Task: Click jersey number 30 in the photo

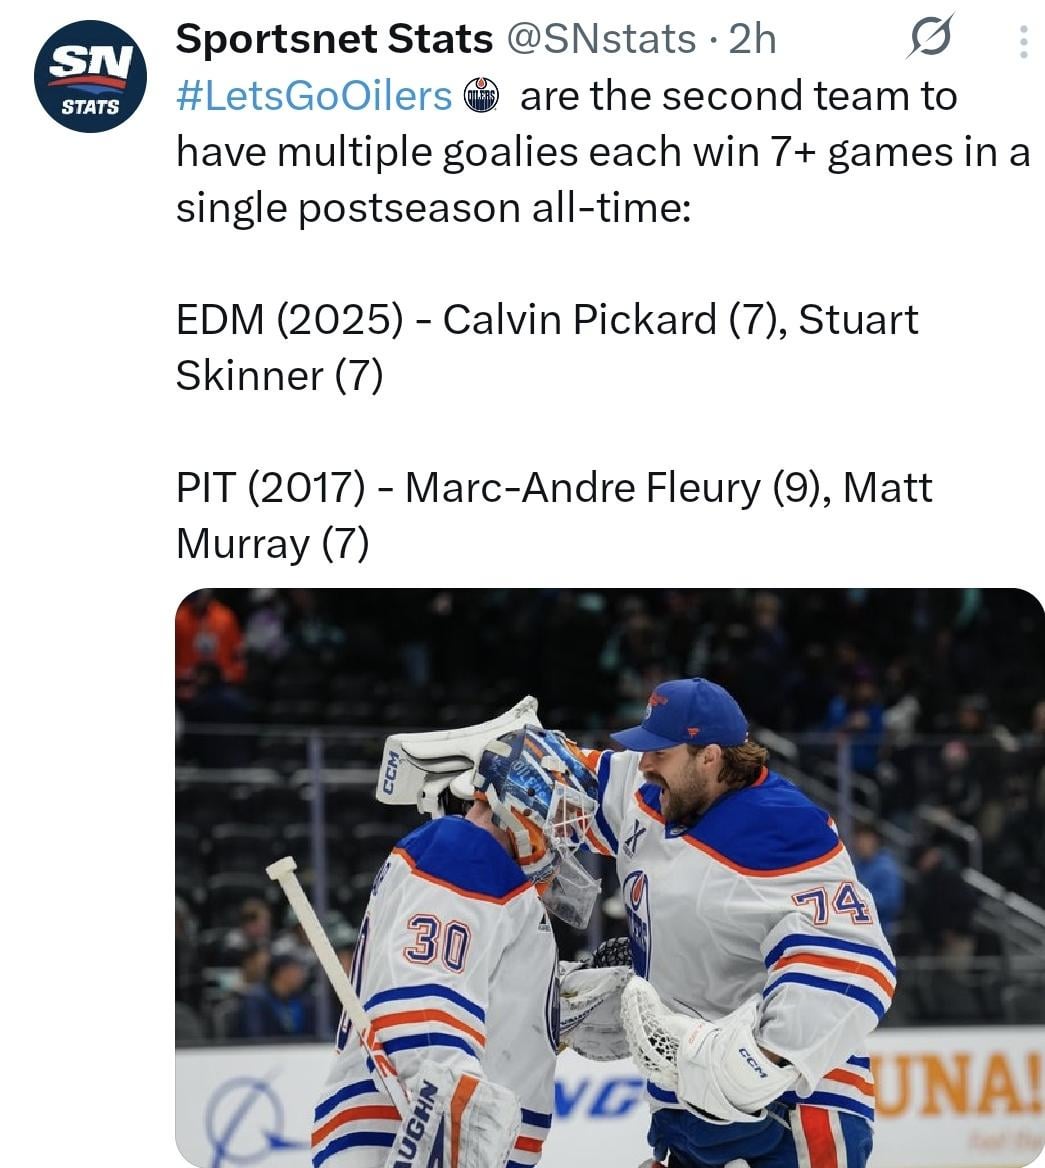Action: click(x=437, y=945)
